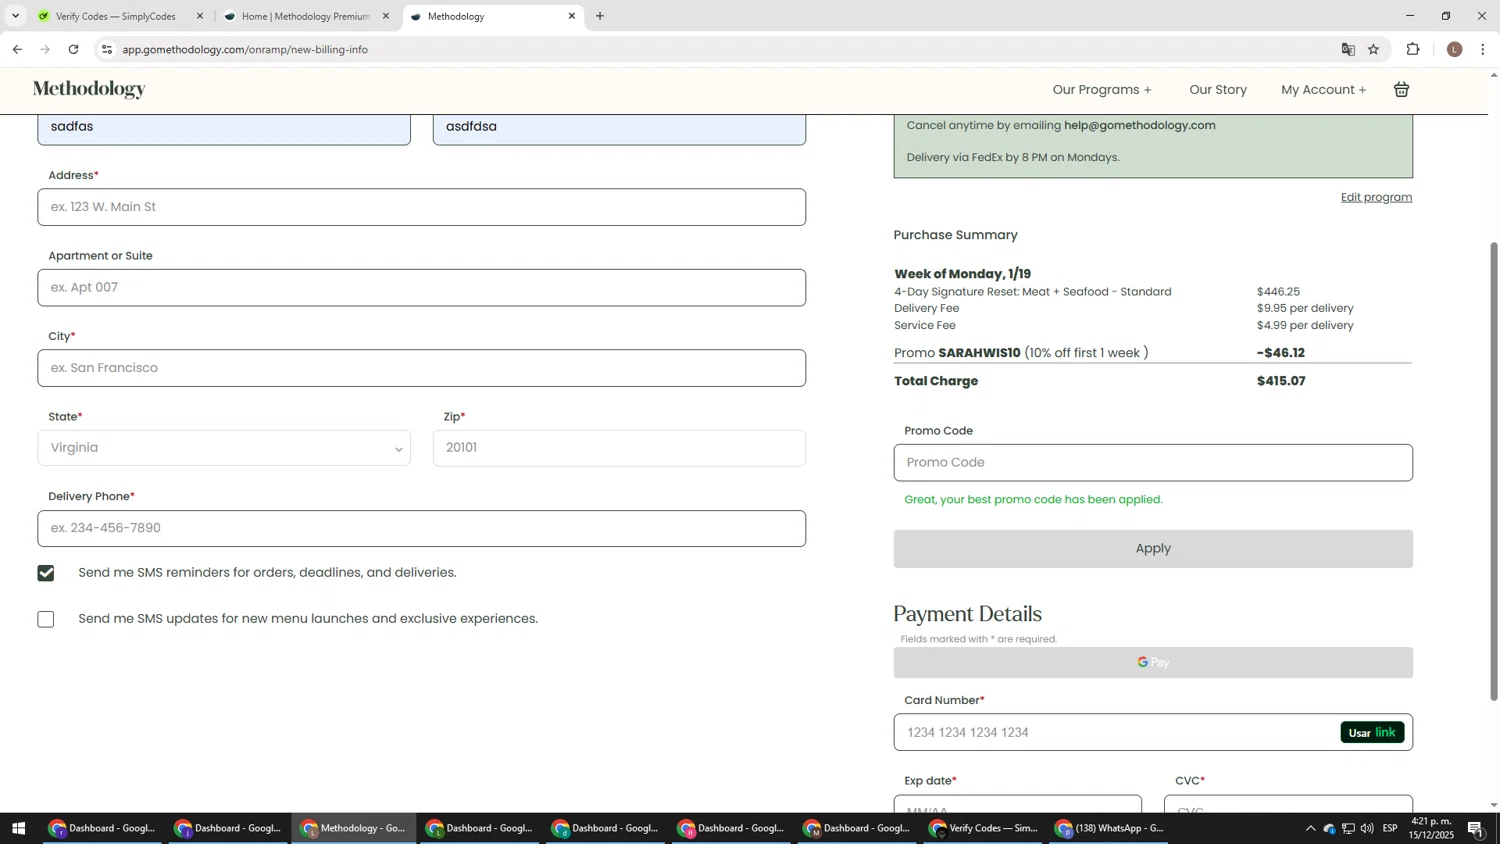
Task: Click the field containing asdfdsa
Action: click(619, 128)
